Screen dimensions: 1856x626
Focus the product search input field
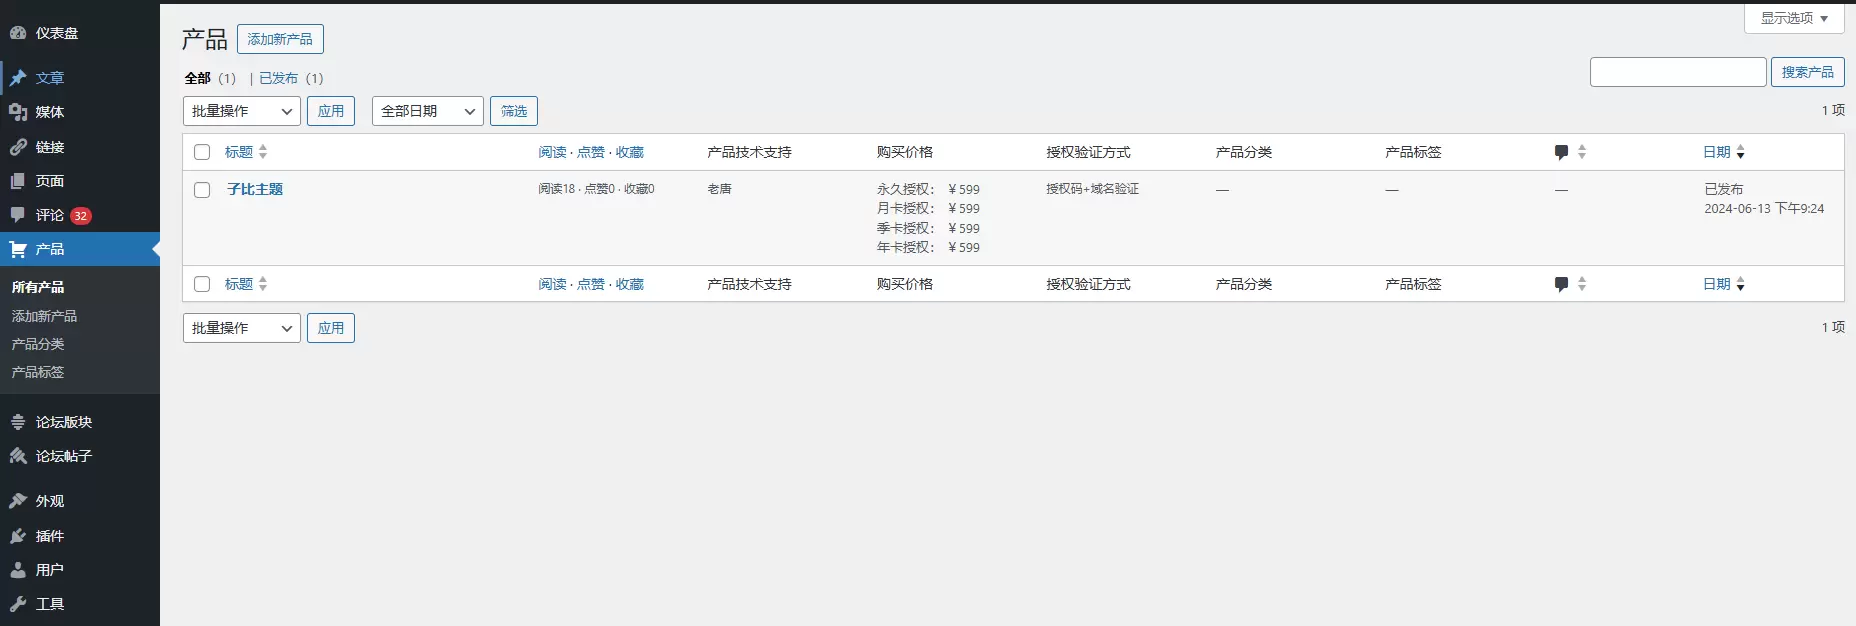click(x=1678, y=72)
